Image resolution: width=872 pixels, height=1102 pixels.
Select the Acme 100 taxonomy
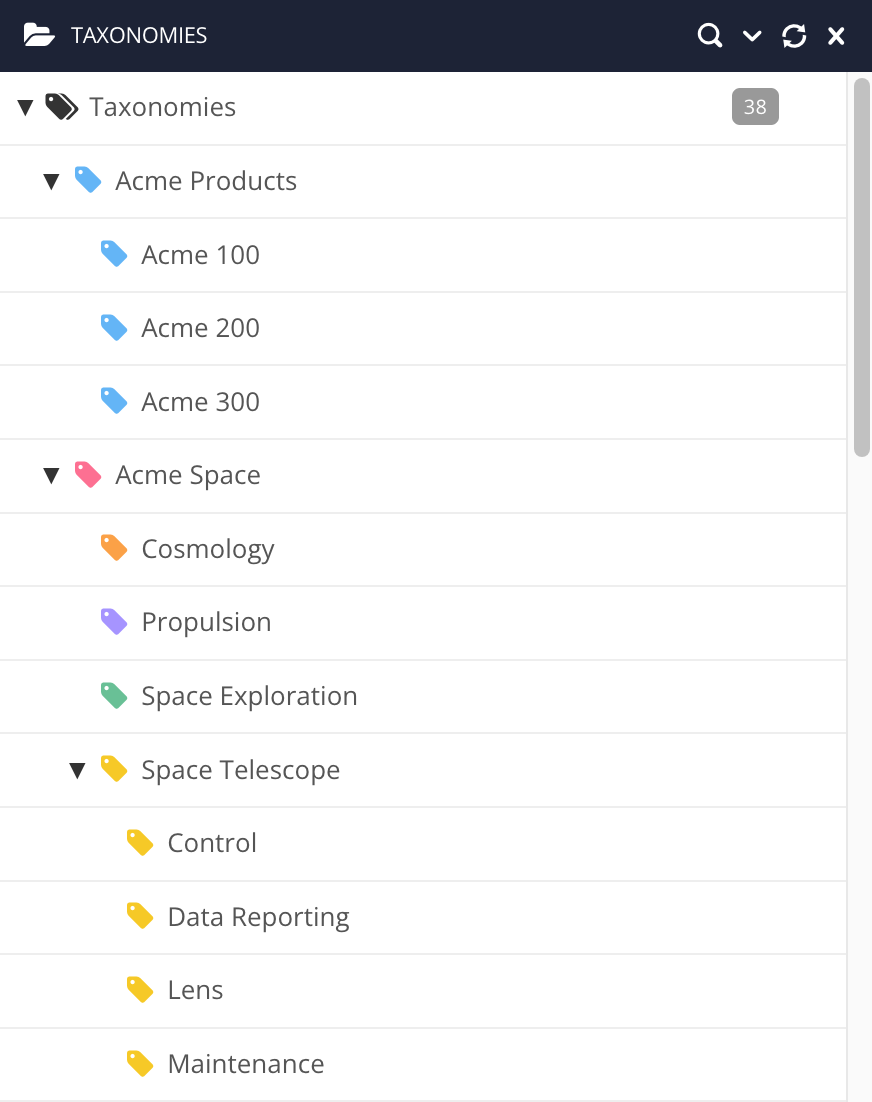[x=200, y=254]
